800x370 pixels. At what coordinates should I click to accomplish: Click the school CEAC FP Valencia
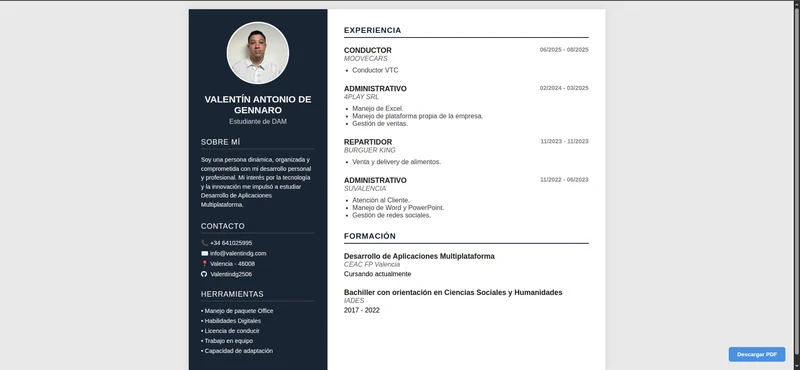371,264
